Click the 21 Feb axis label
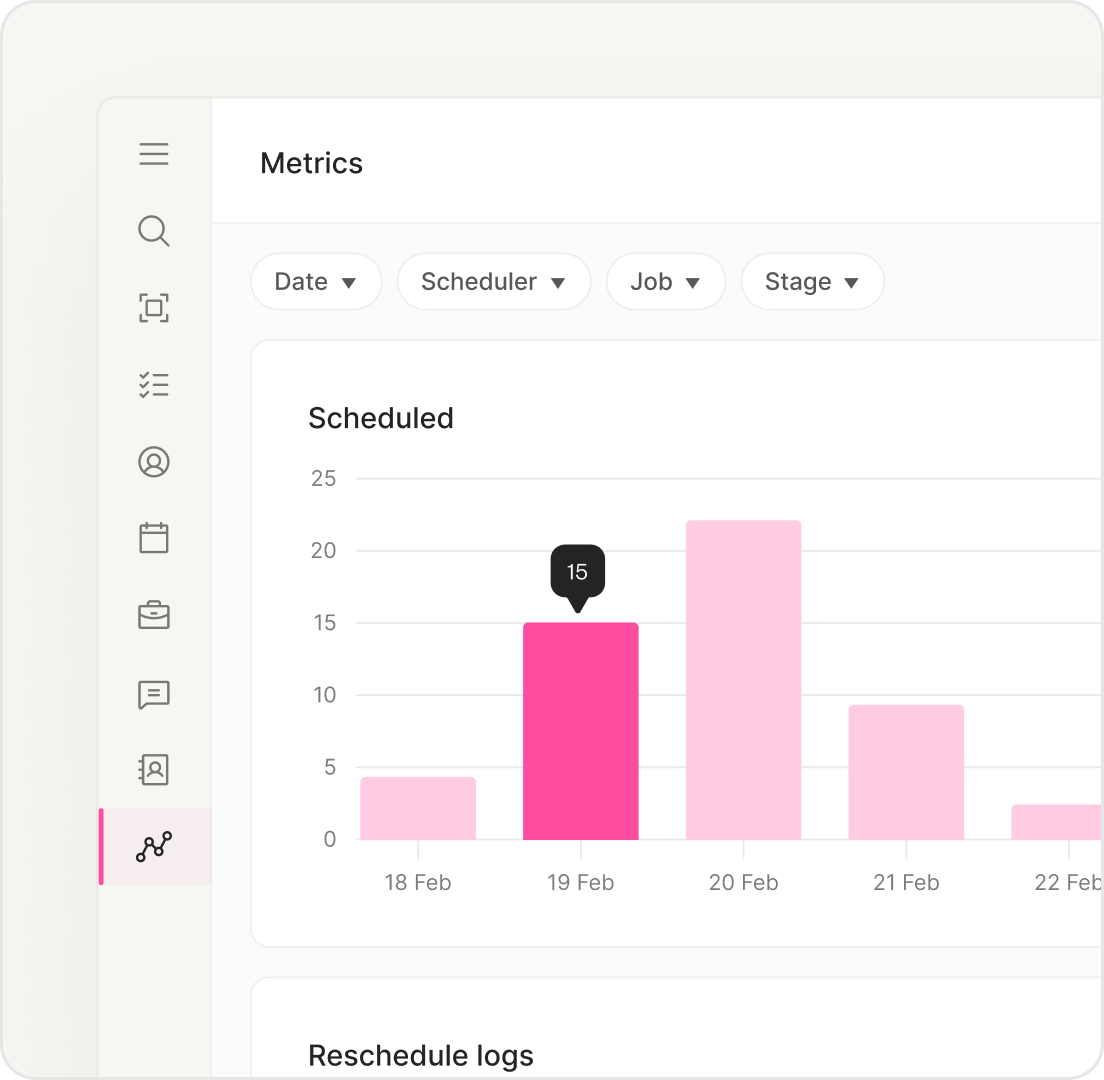The image size is (1104, 1080). 906,882
